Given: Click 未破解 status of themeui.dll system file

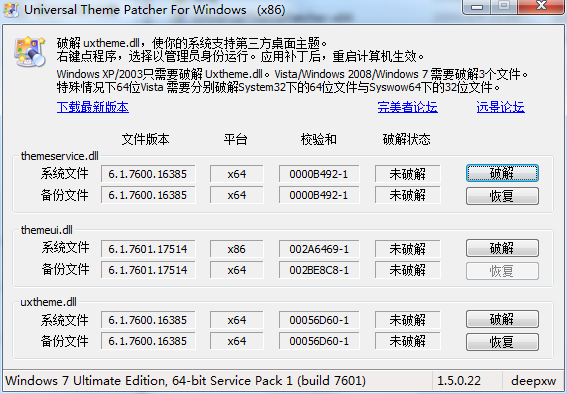Looking at the screenshot, I should [x=408, y=249].
